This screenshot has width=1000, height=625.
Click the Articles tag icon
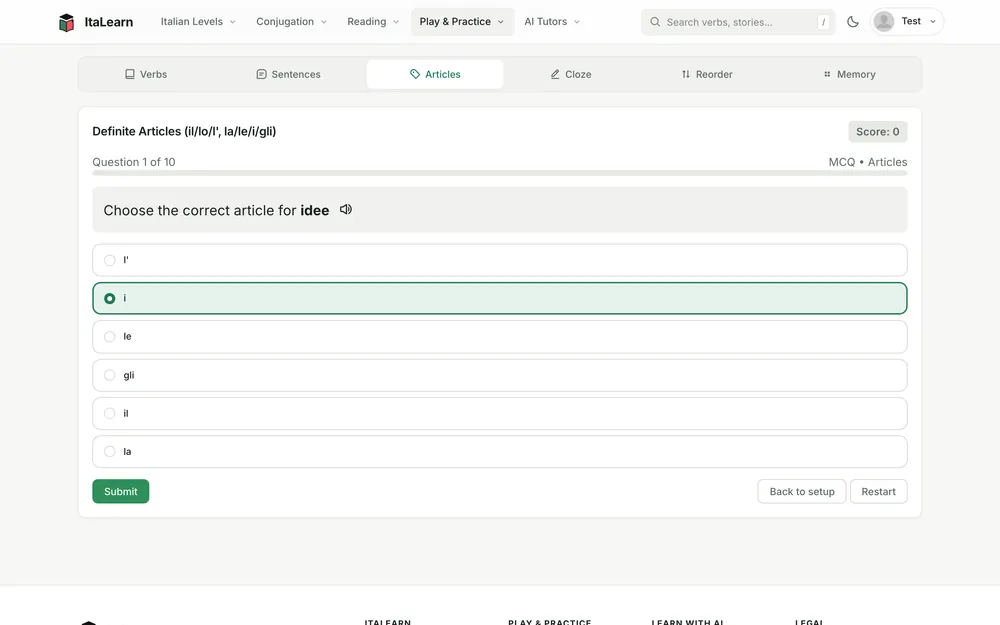415,74
